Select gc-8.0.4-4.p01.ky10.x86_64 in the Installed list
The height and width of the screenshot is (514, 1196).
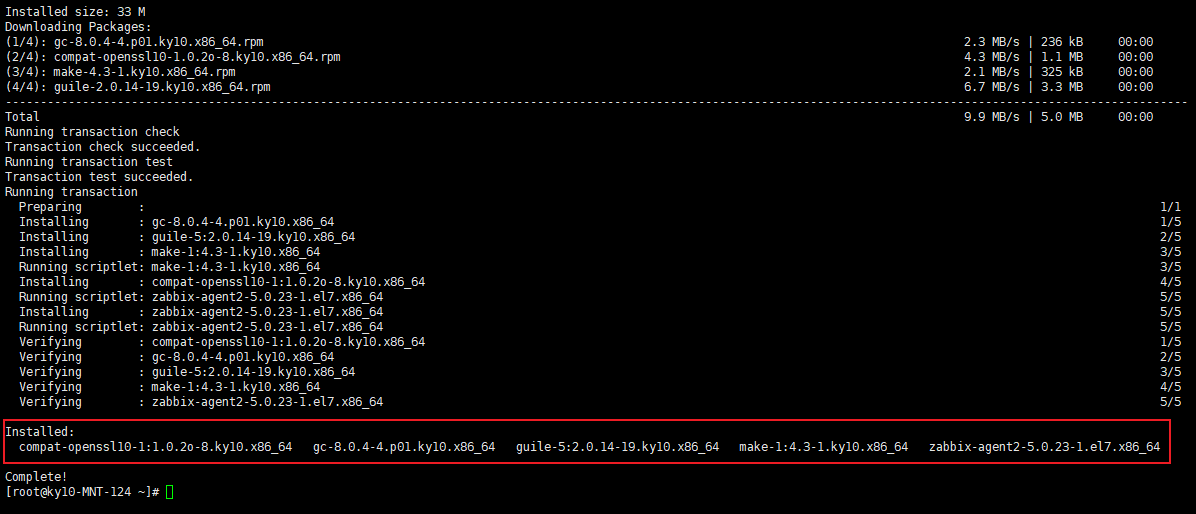click(x=403, y=447)
